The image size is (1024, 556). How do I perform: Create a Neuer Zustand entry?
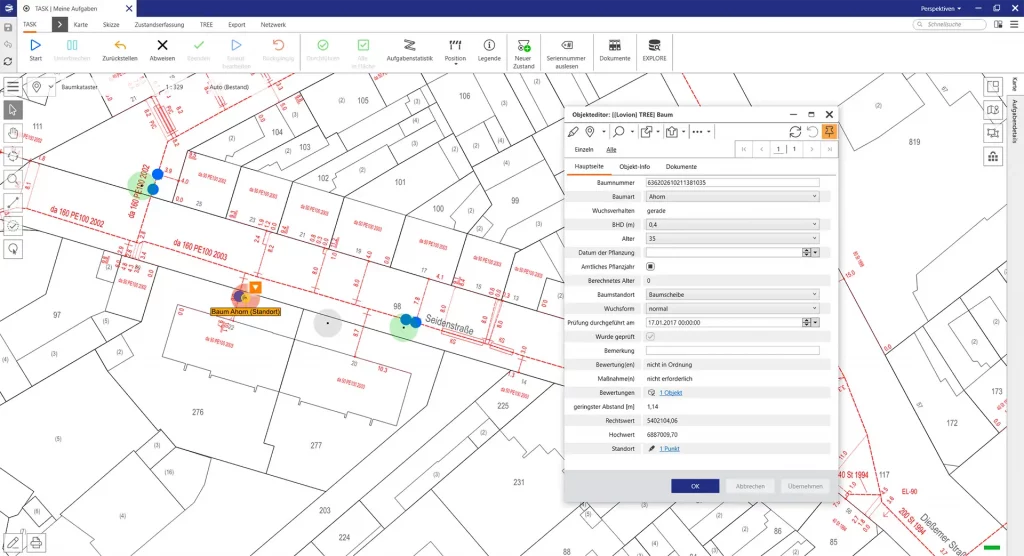click(x=524, y=45)
